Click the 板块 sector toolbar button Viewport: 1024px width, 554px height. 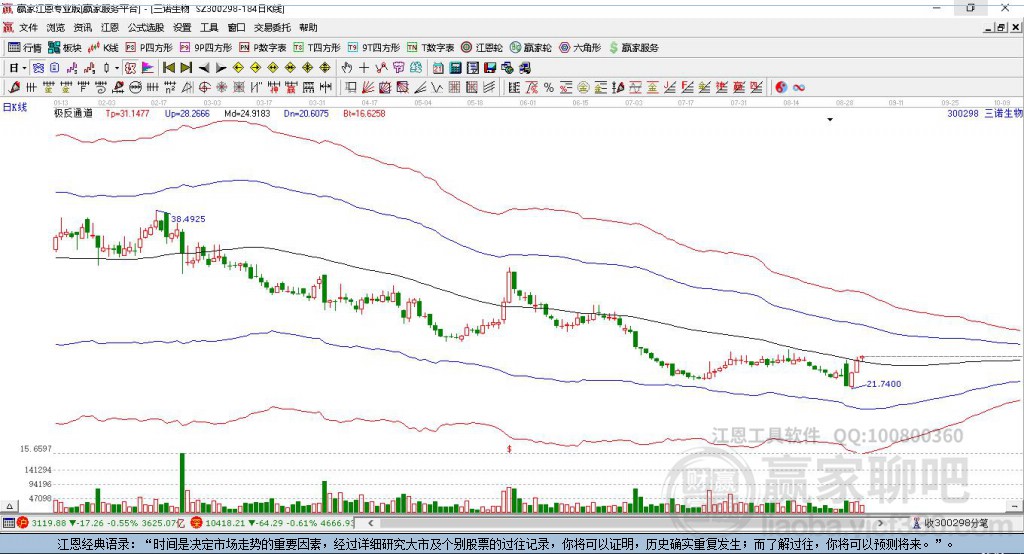tap(64, 48)
